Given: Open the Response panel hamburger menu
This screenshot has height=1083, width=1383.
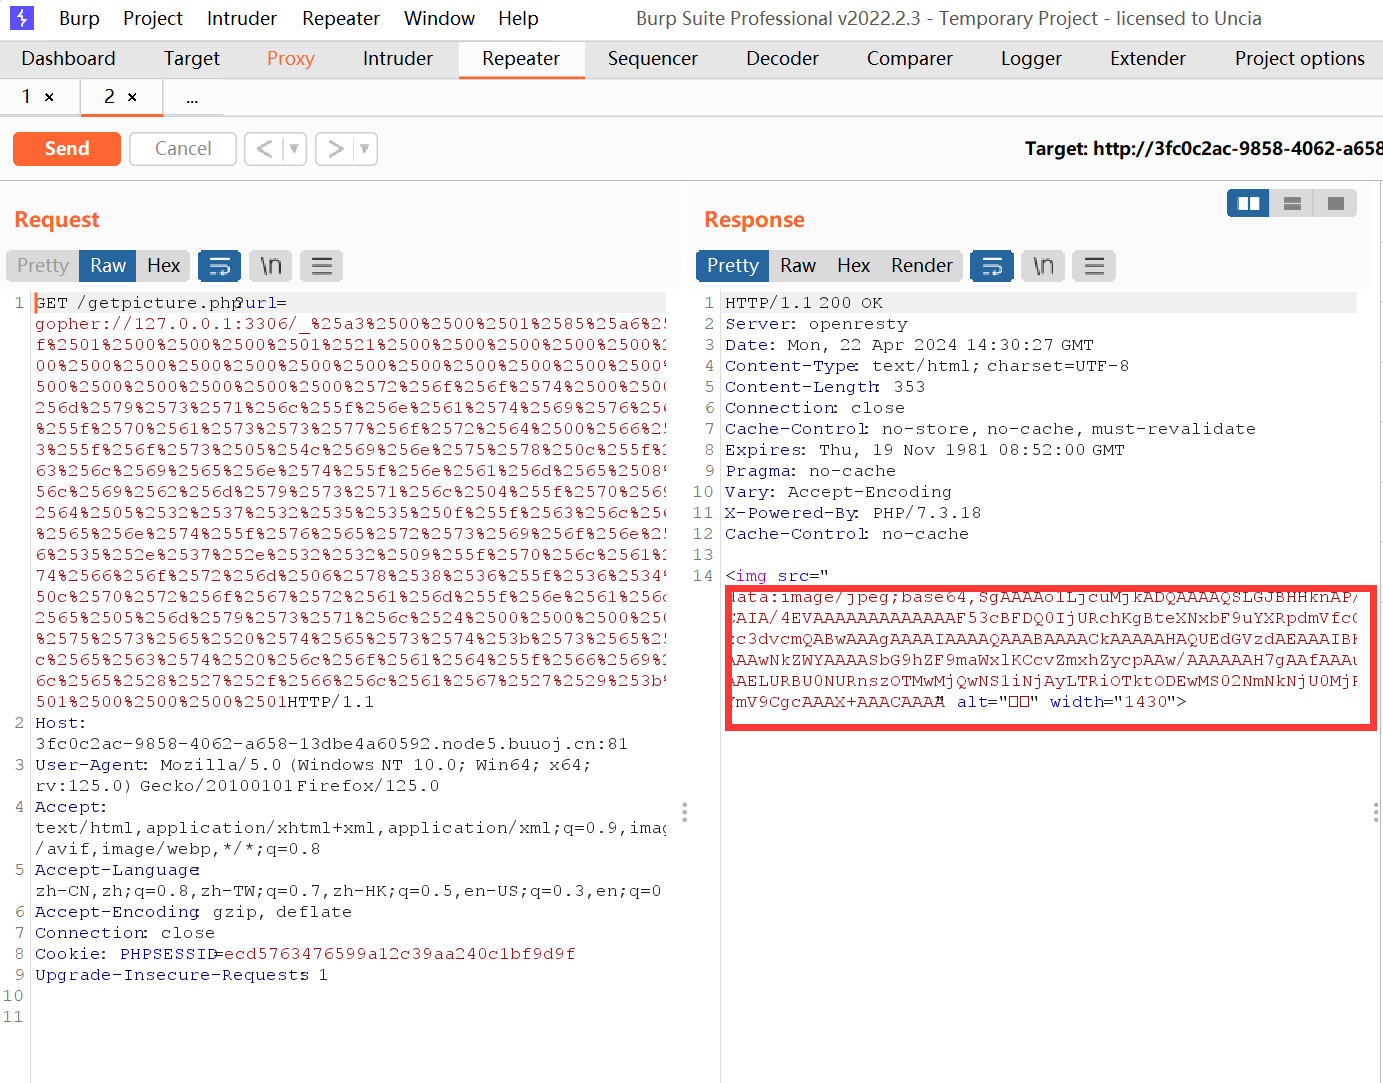Looking at the screenshot, I should [x=1094, y=265].
